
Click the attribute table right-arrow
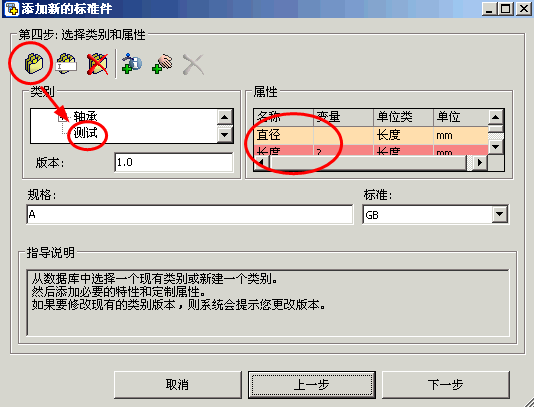pos(480,162)
